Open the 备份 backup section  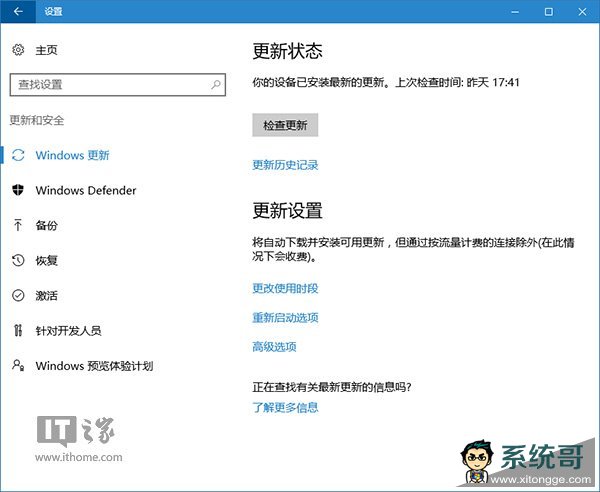tap(46, 225)
